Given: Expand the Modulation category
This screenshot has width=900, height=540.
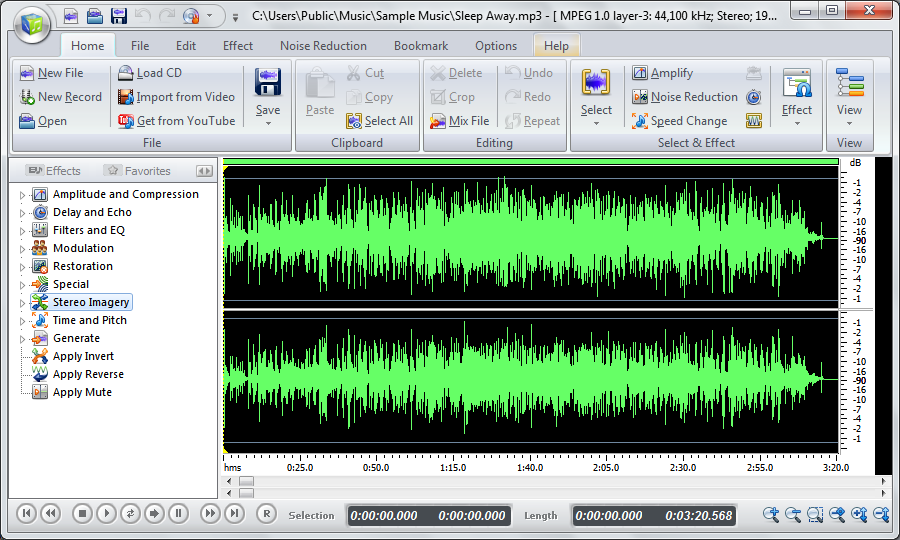Looking at the screenshot, I should [x=22, y=249].
